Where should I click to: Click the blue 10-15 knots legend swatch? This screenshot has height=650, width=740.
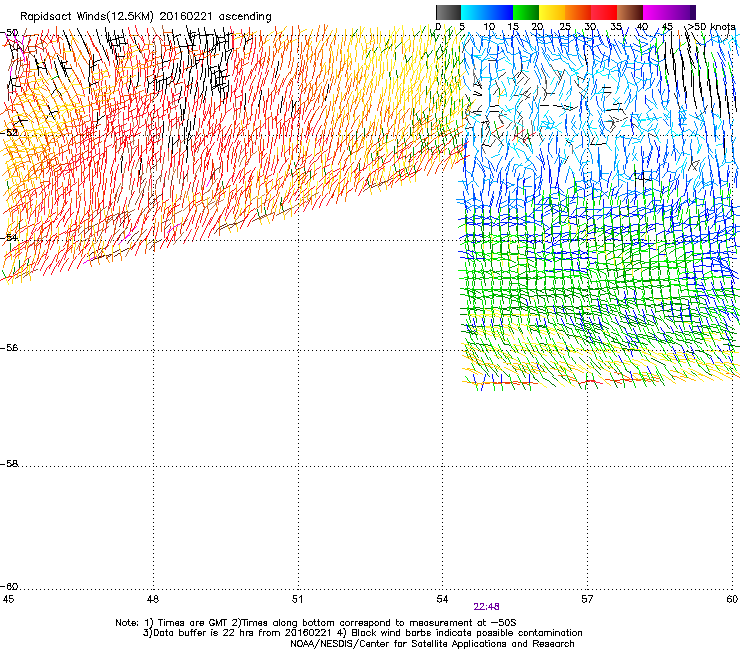click(x=500, y=12)
